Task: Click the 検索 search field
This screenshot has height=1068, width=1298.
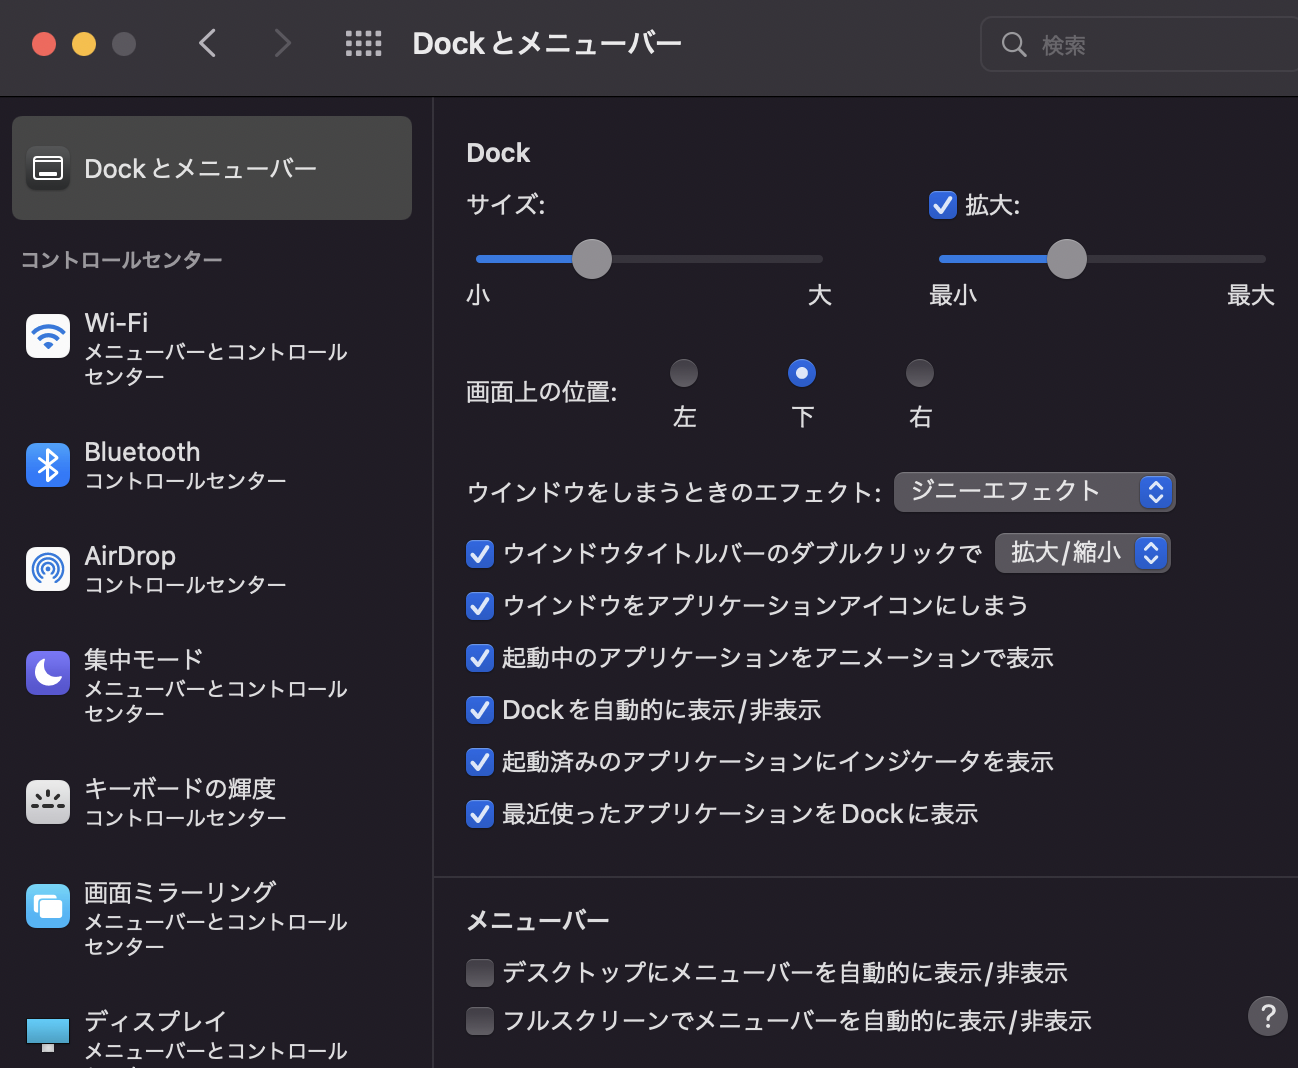Action: [1140, 45]
